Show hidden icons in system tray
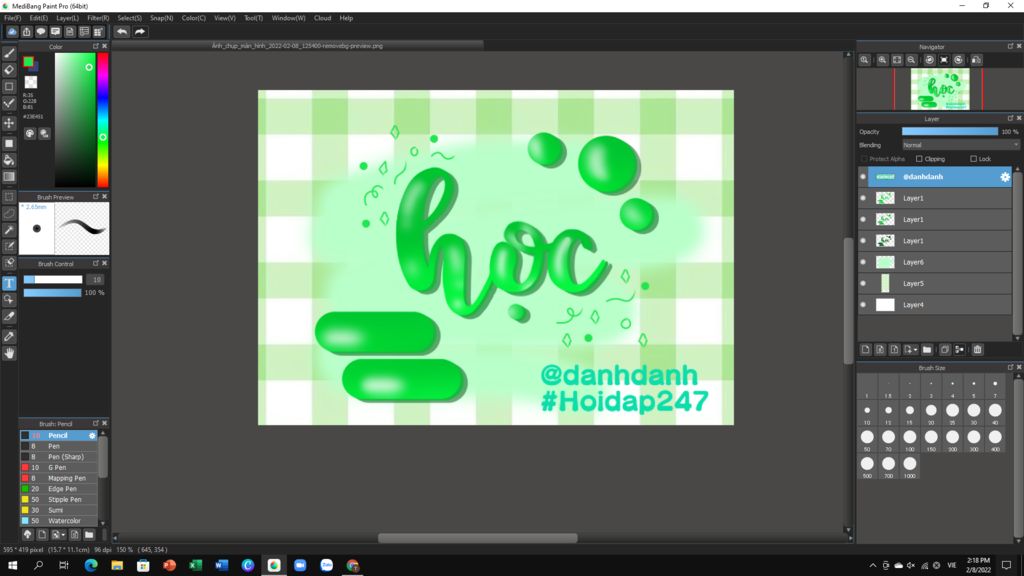Image resolution: width=1024 pixels, height=576 pixels. pos(872,565)
